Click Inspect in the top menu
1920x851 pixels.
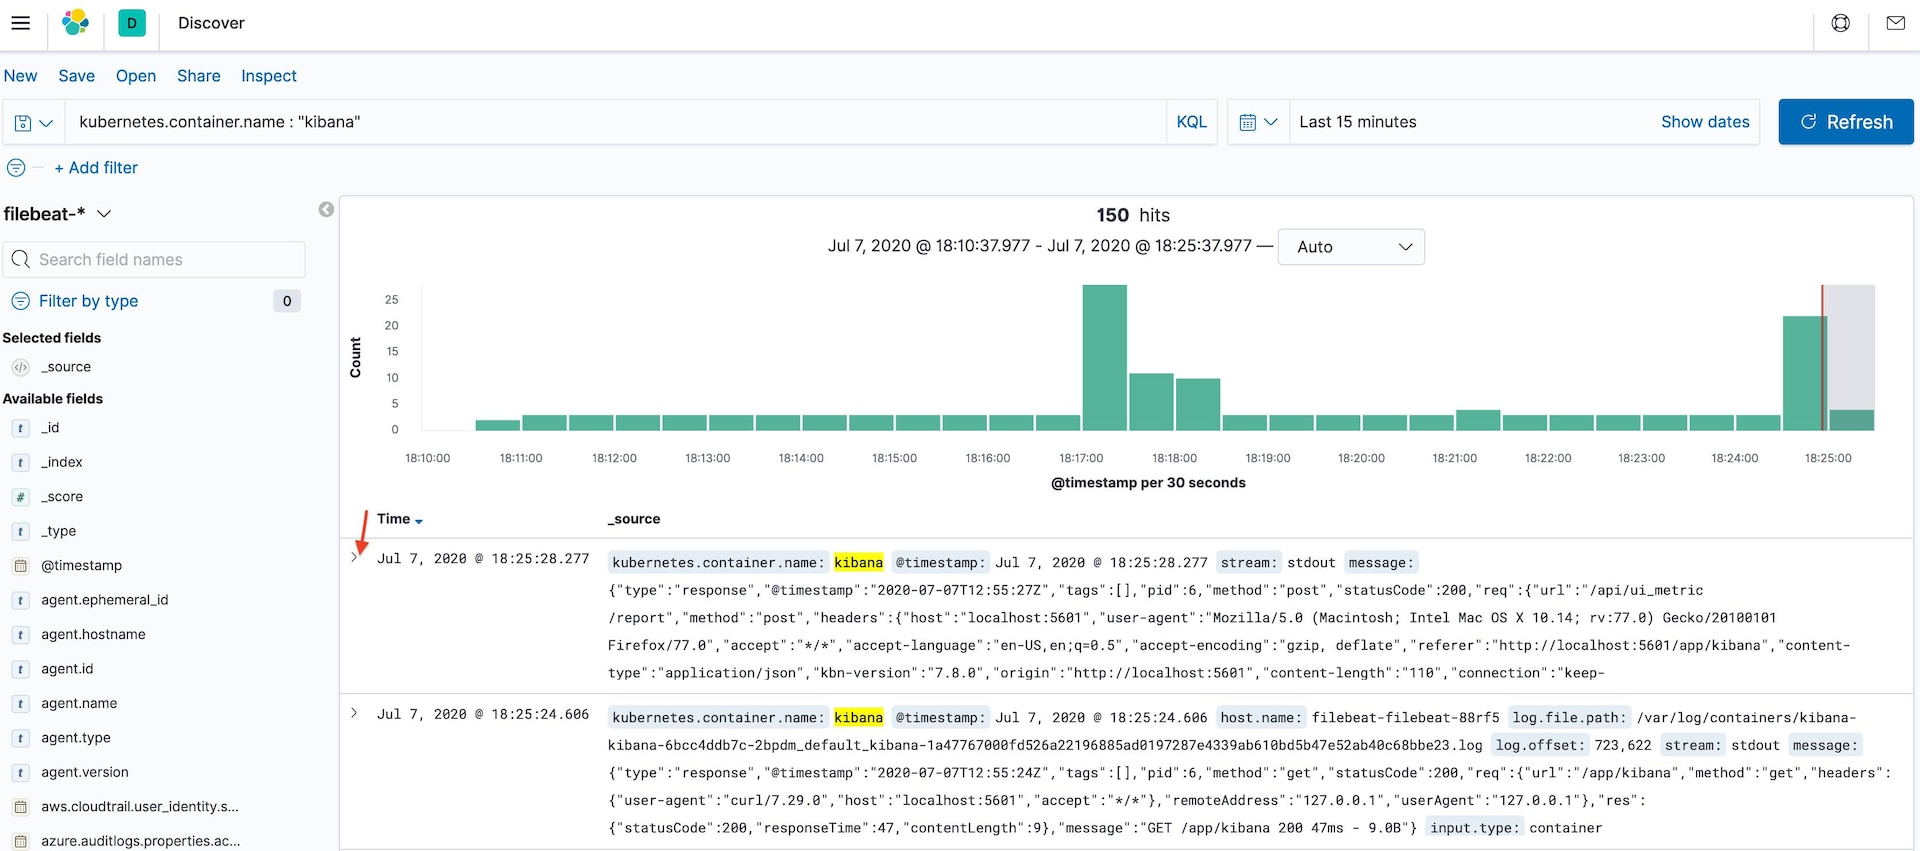pyautogui.click(x=269, y=76)
